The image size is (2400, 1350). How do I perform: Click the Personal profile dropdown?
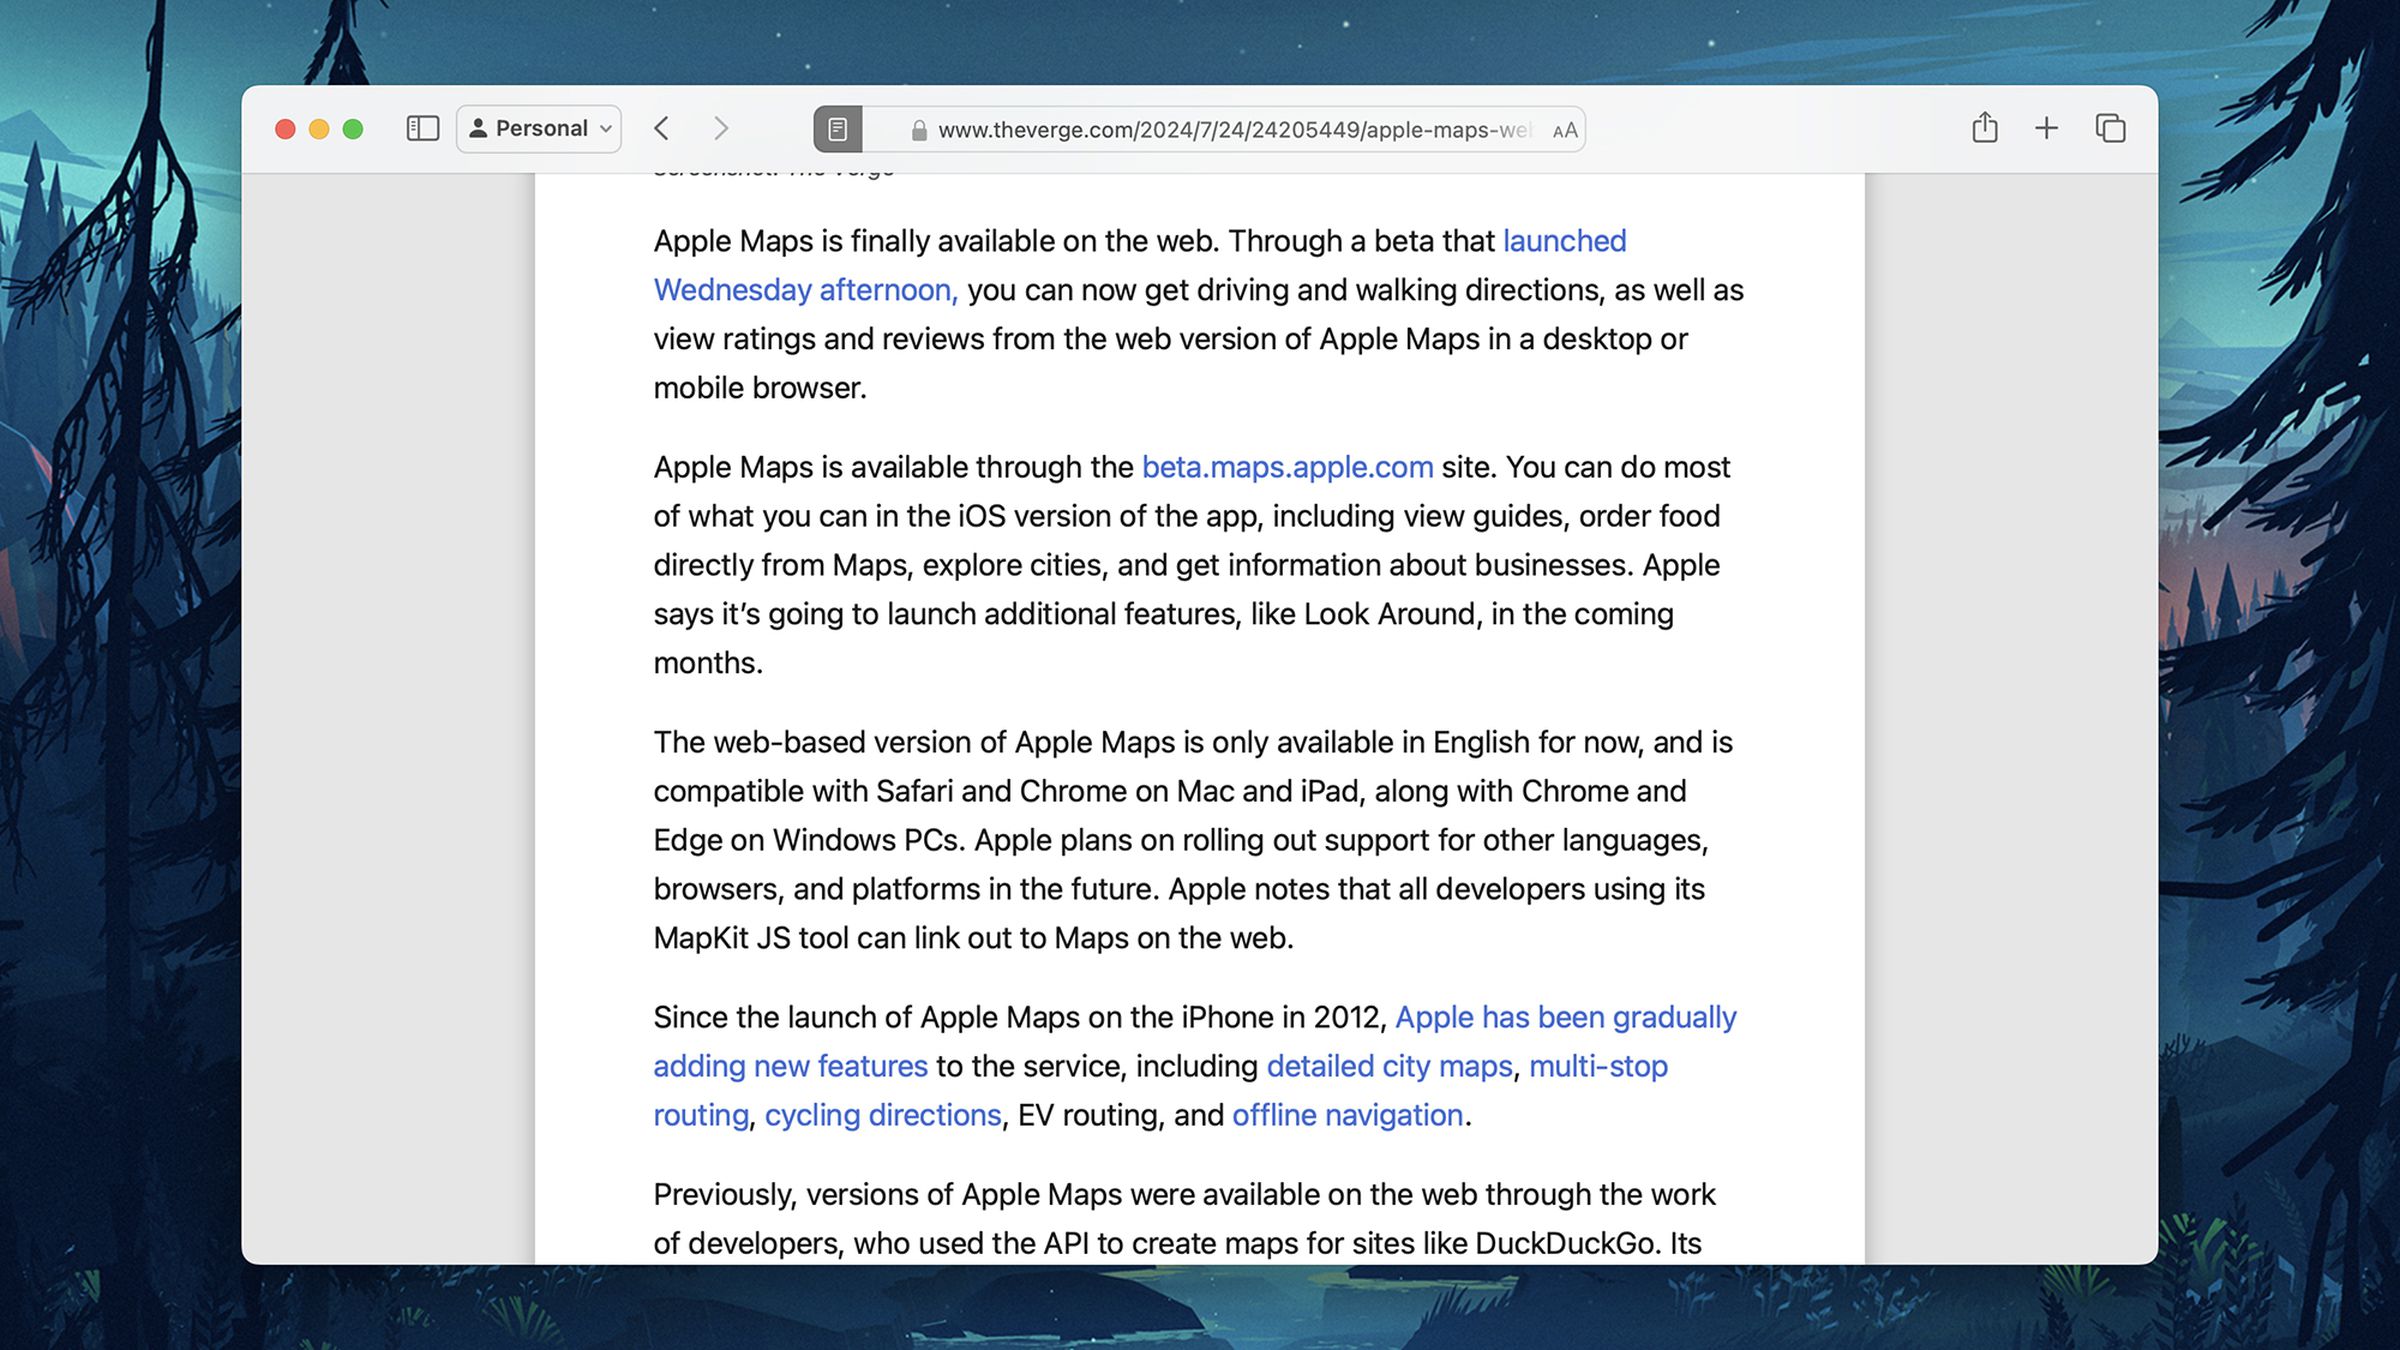(541, 129)
